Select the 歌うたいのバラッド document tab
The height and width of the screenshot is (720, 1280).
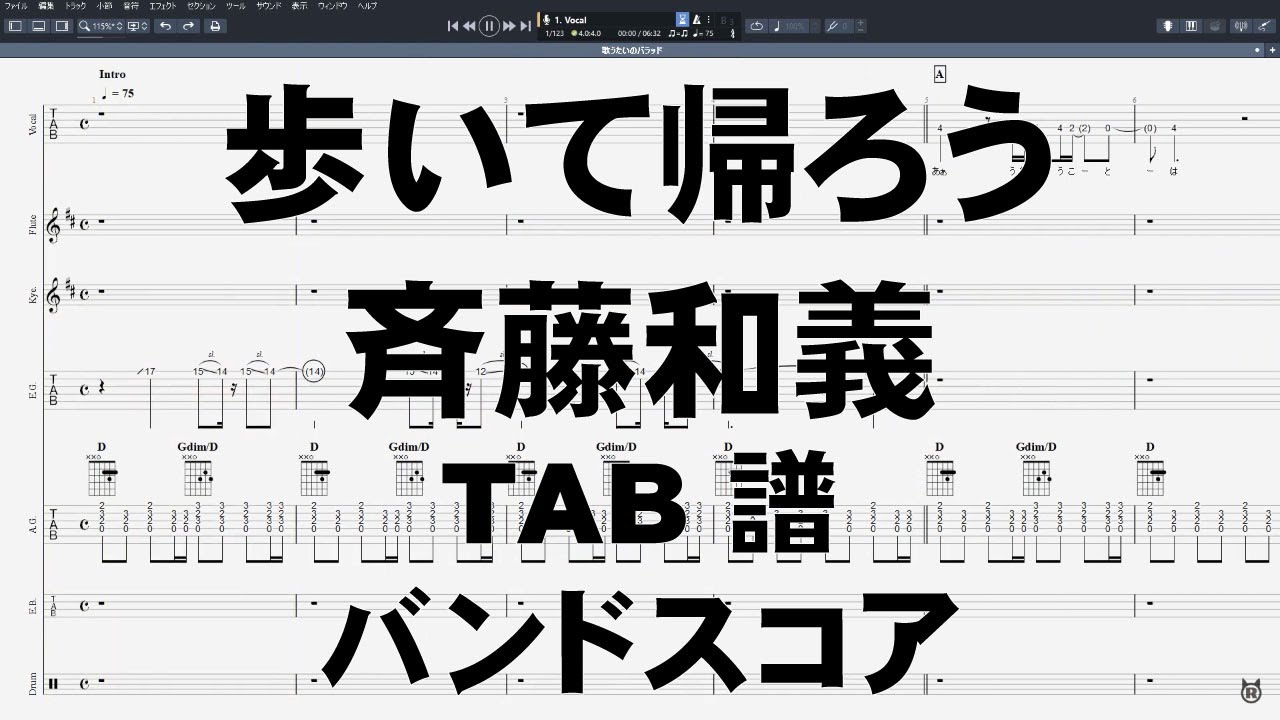(632, 49)
